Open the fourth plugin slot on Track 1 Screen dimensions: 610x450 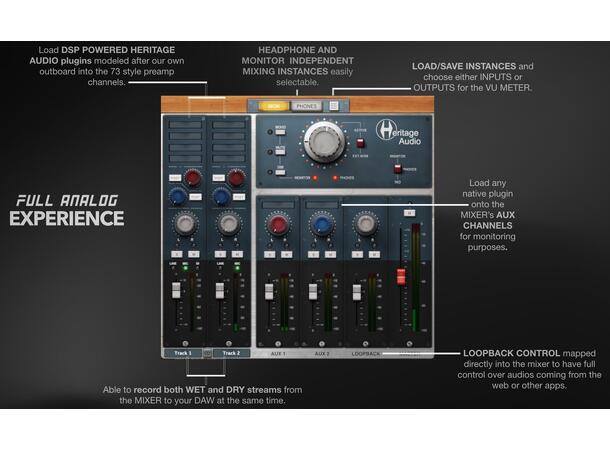[x=185, y=159]
